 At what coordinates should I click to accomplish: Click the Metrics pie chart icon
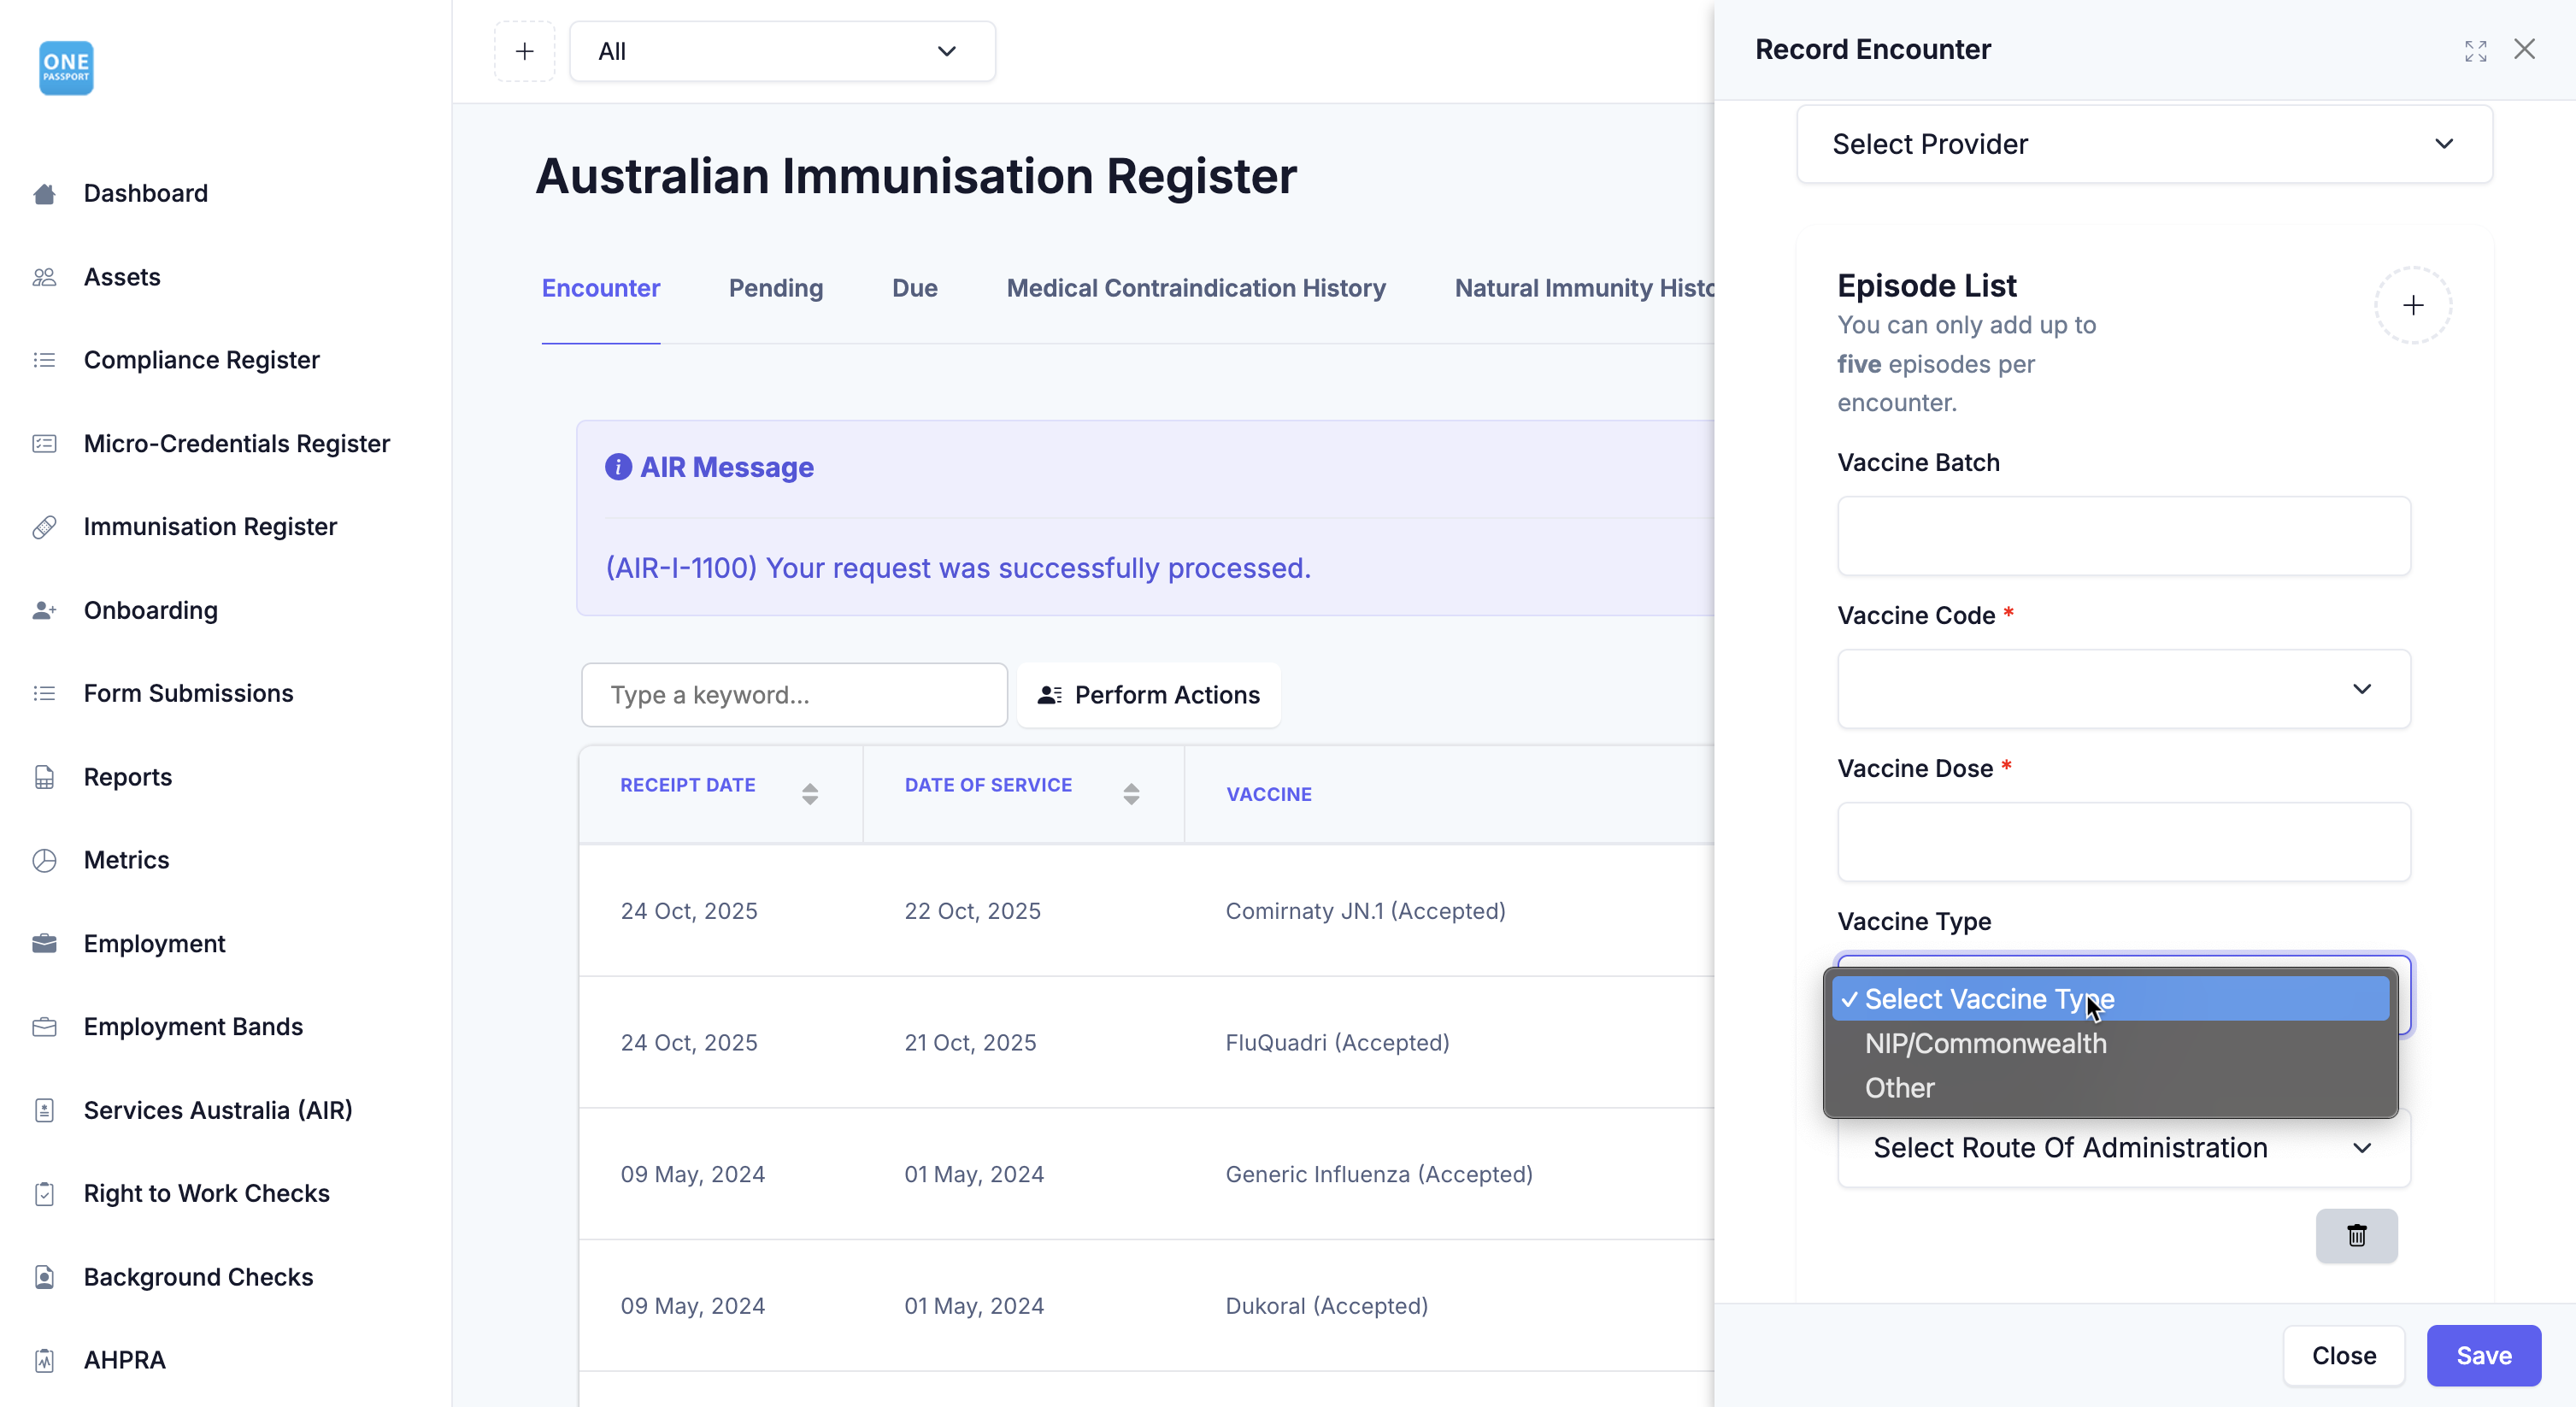click(44, 860)
